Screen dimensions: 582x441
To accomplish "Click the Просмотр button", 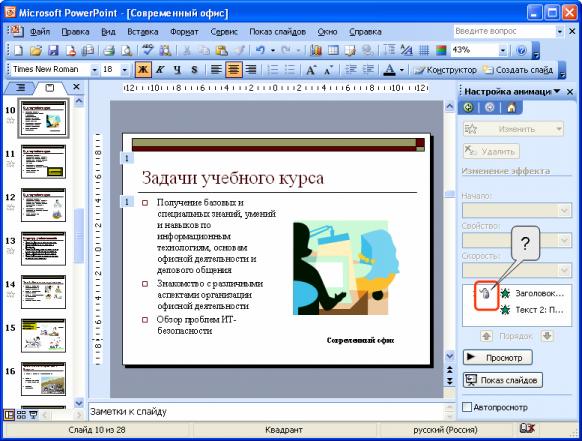I will pyautogui.click(x=497, y=357).
